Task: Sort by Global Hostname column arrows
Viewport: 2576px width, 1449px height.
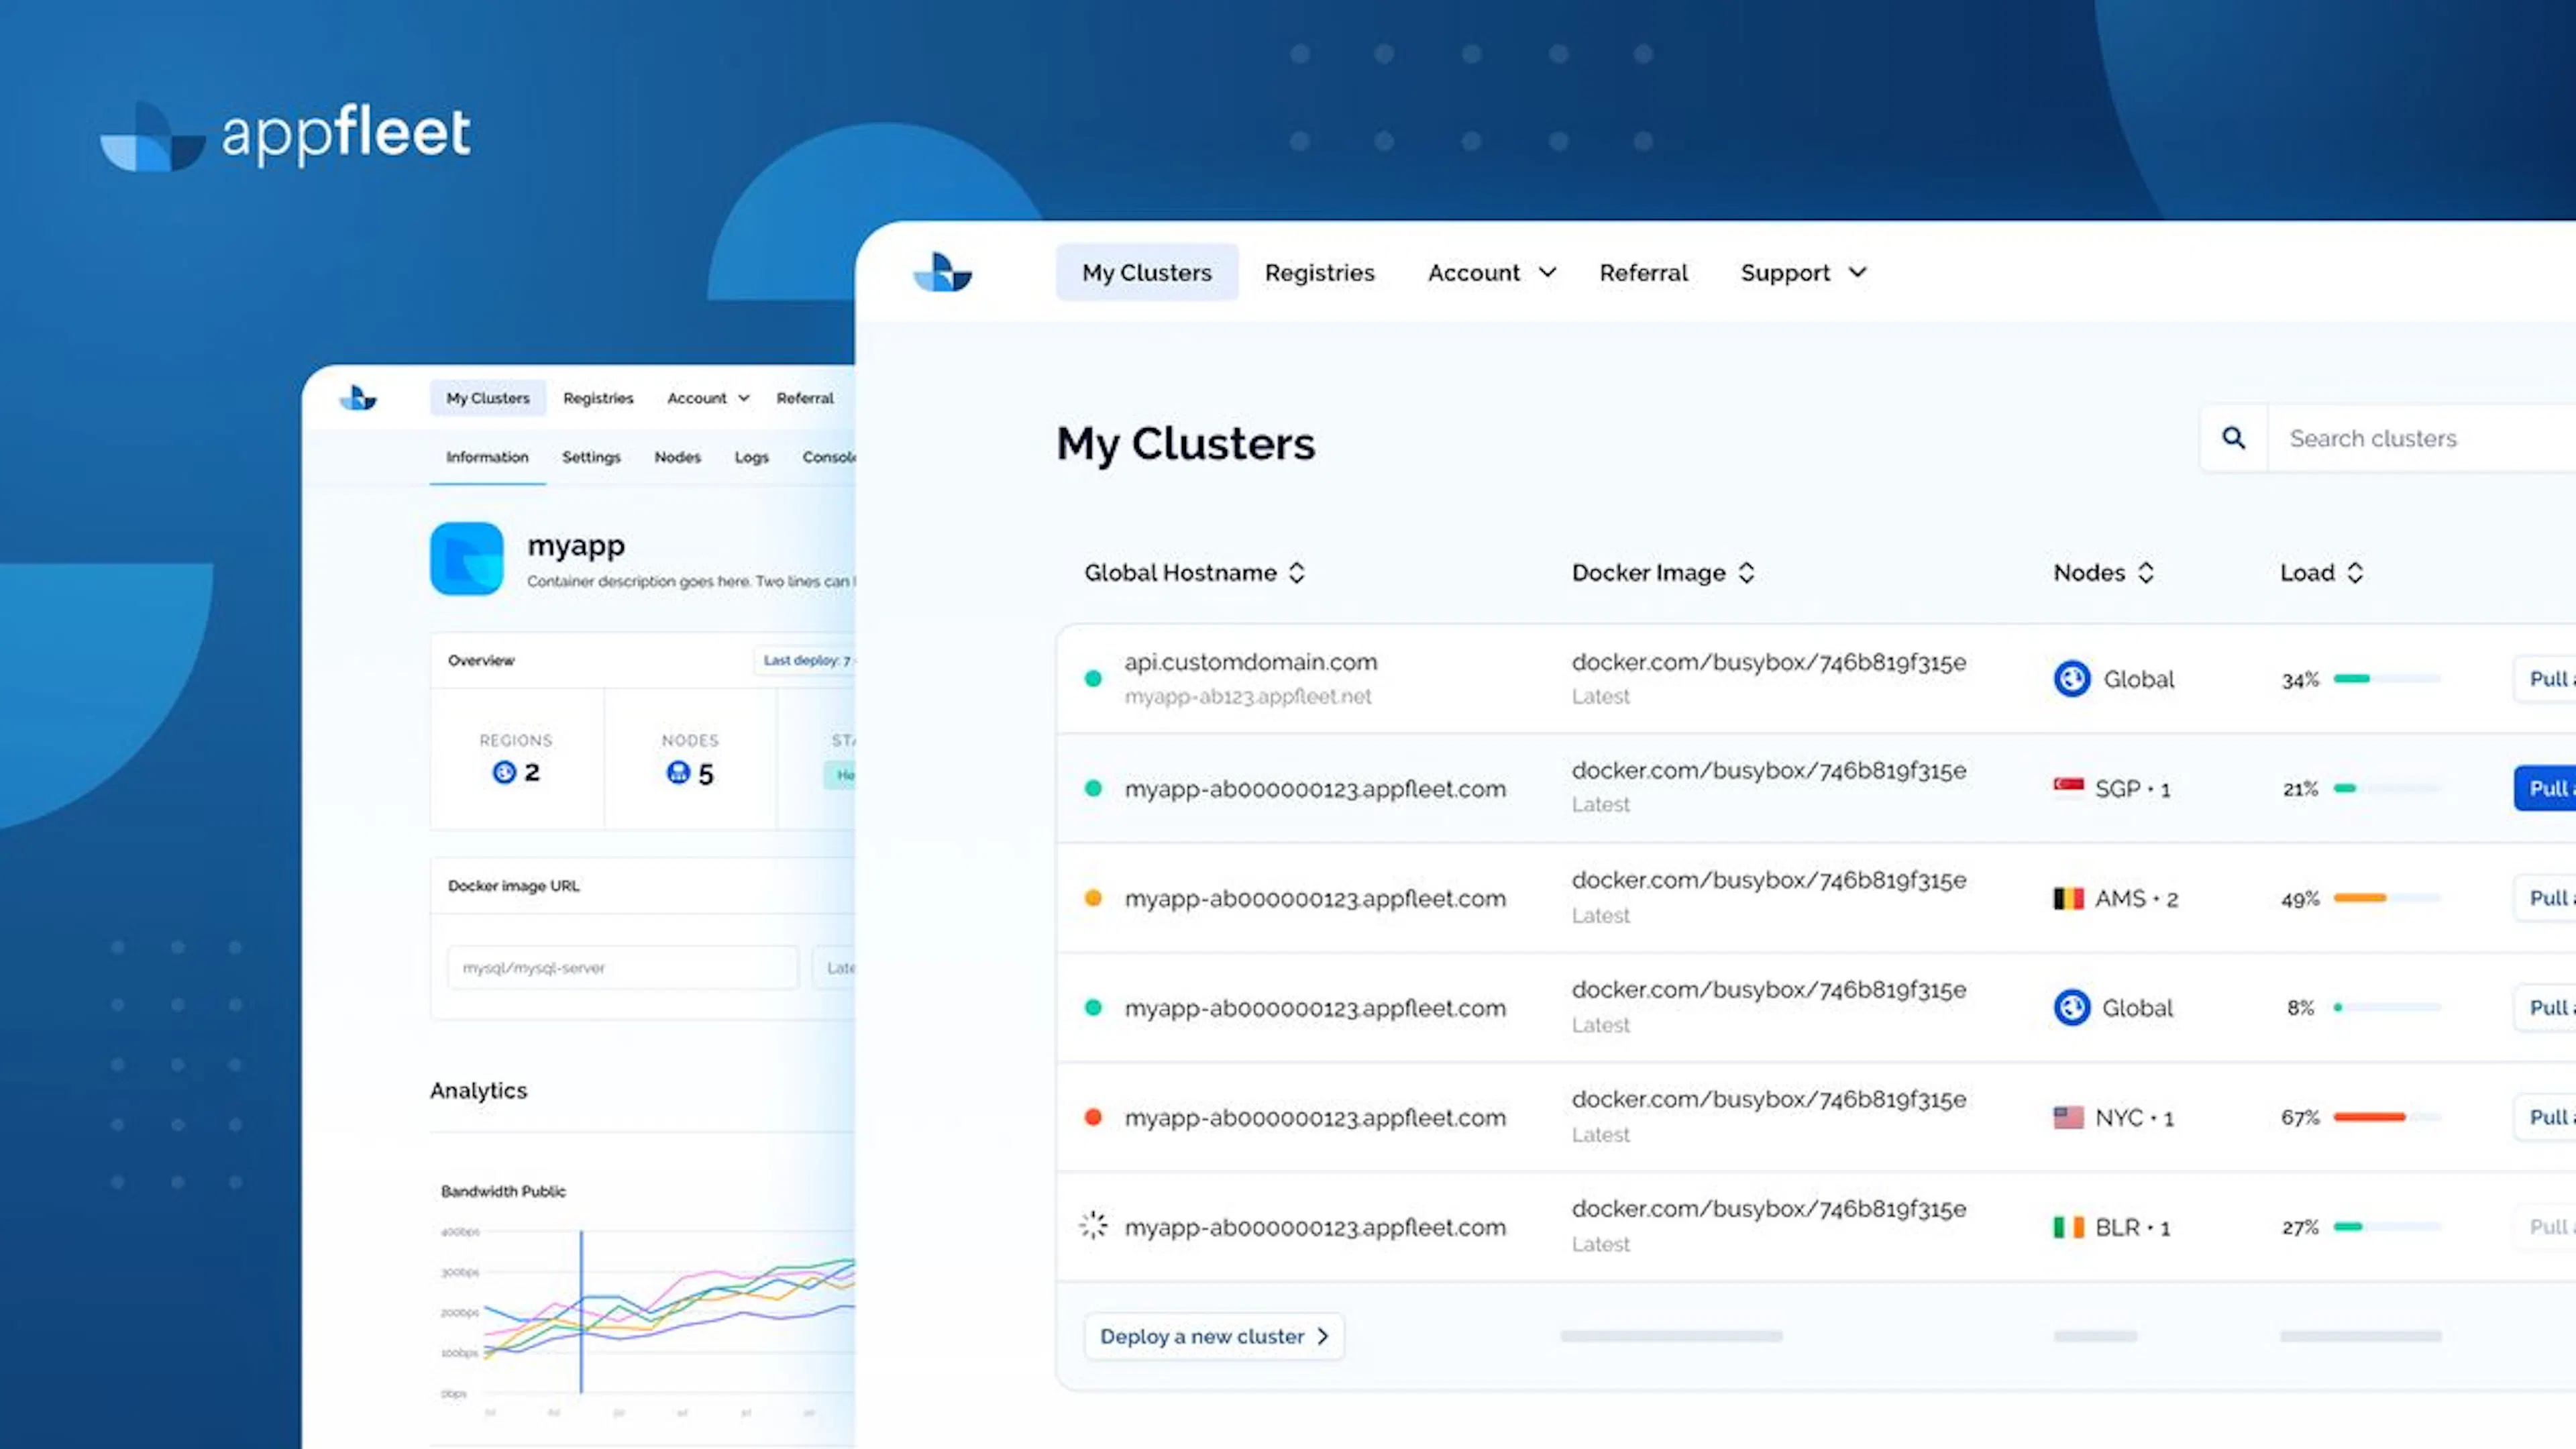Action: point(1296,572)
